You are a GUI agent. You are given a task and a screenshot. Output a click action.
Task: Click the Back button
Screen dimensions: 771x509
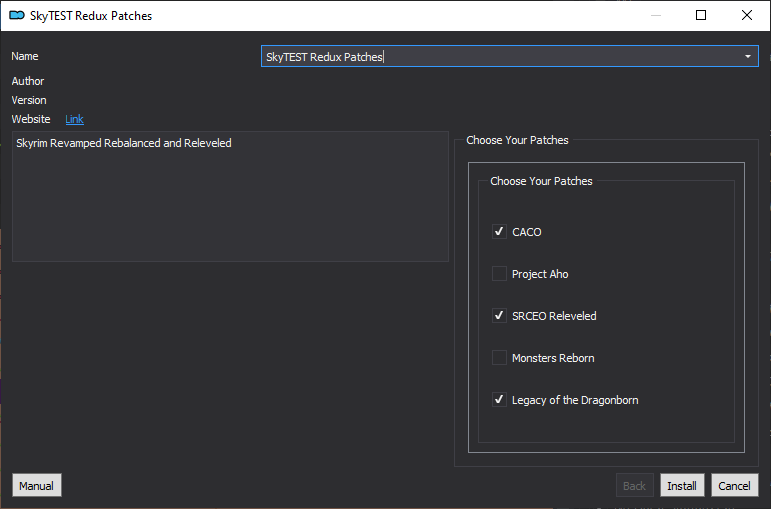click(x=634, y=486)
